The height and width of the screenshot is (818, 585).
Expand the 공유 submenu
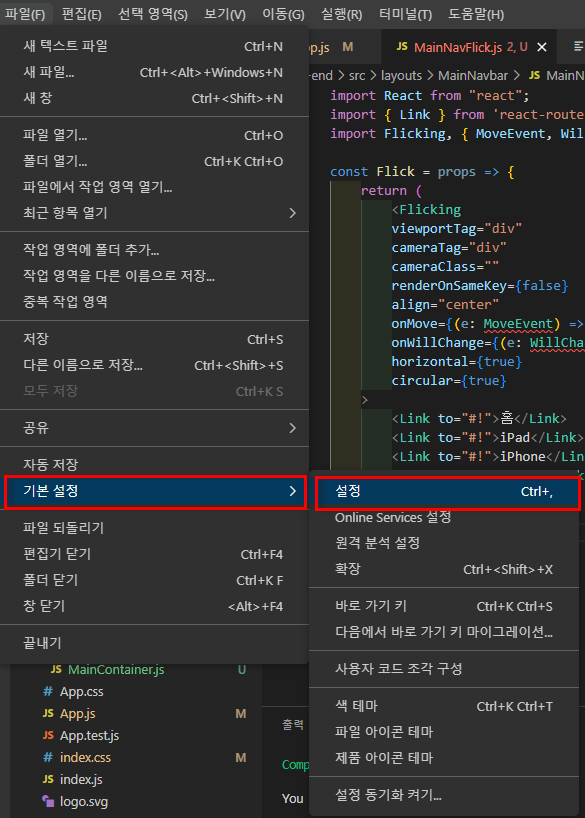[x=154, y=428]
